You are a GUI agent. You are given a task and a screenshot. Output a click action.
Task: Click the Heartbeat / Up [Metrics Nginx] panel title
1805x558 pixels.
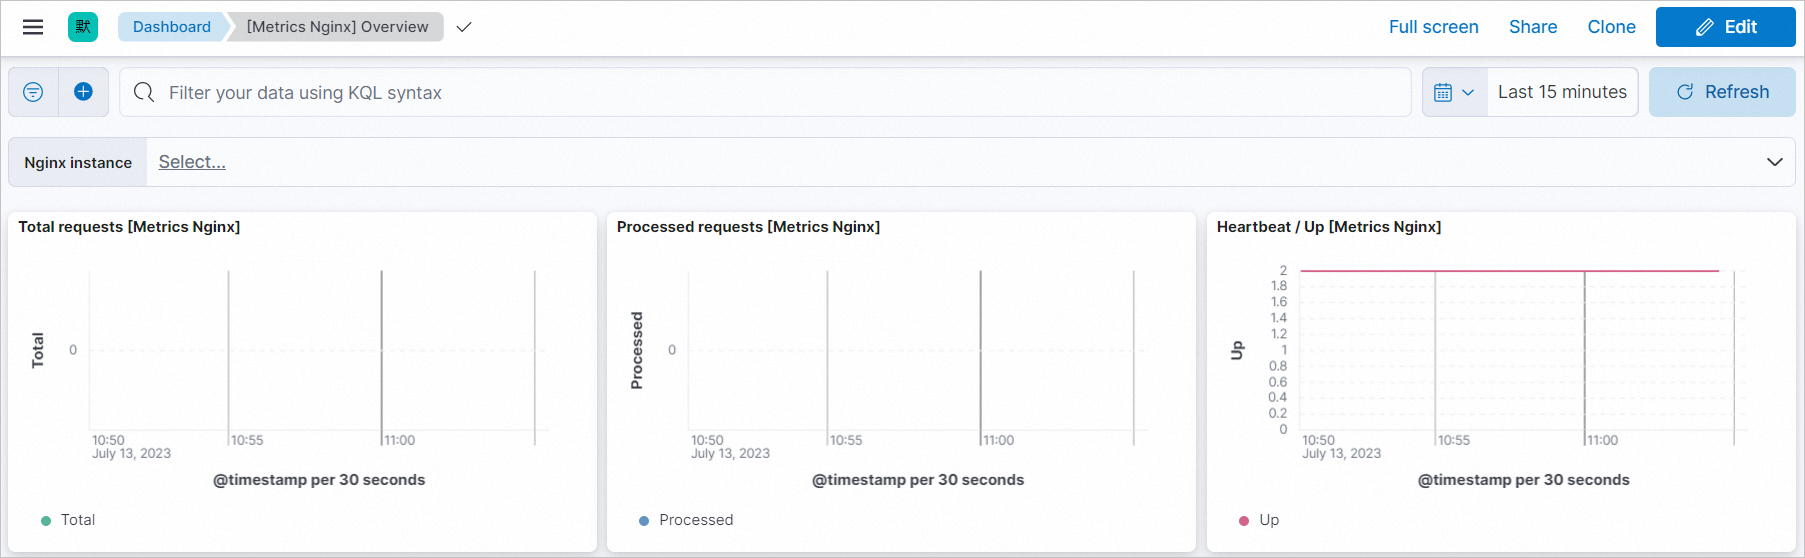[x=1329, y=227]
